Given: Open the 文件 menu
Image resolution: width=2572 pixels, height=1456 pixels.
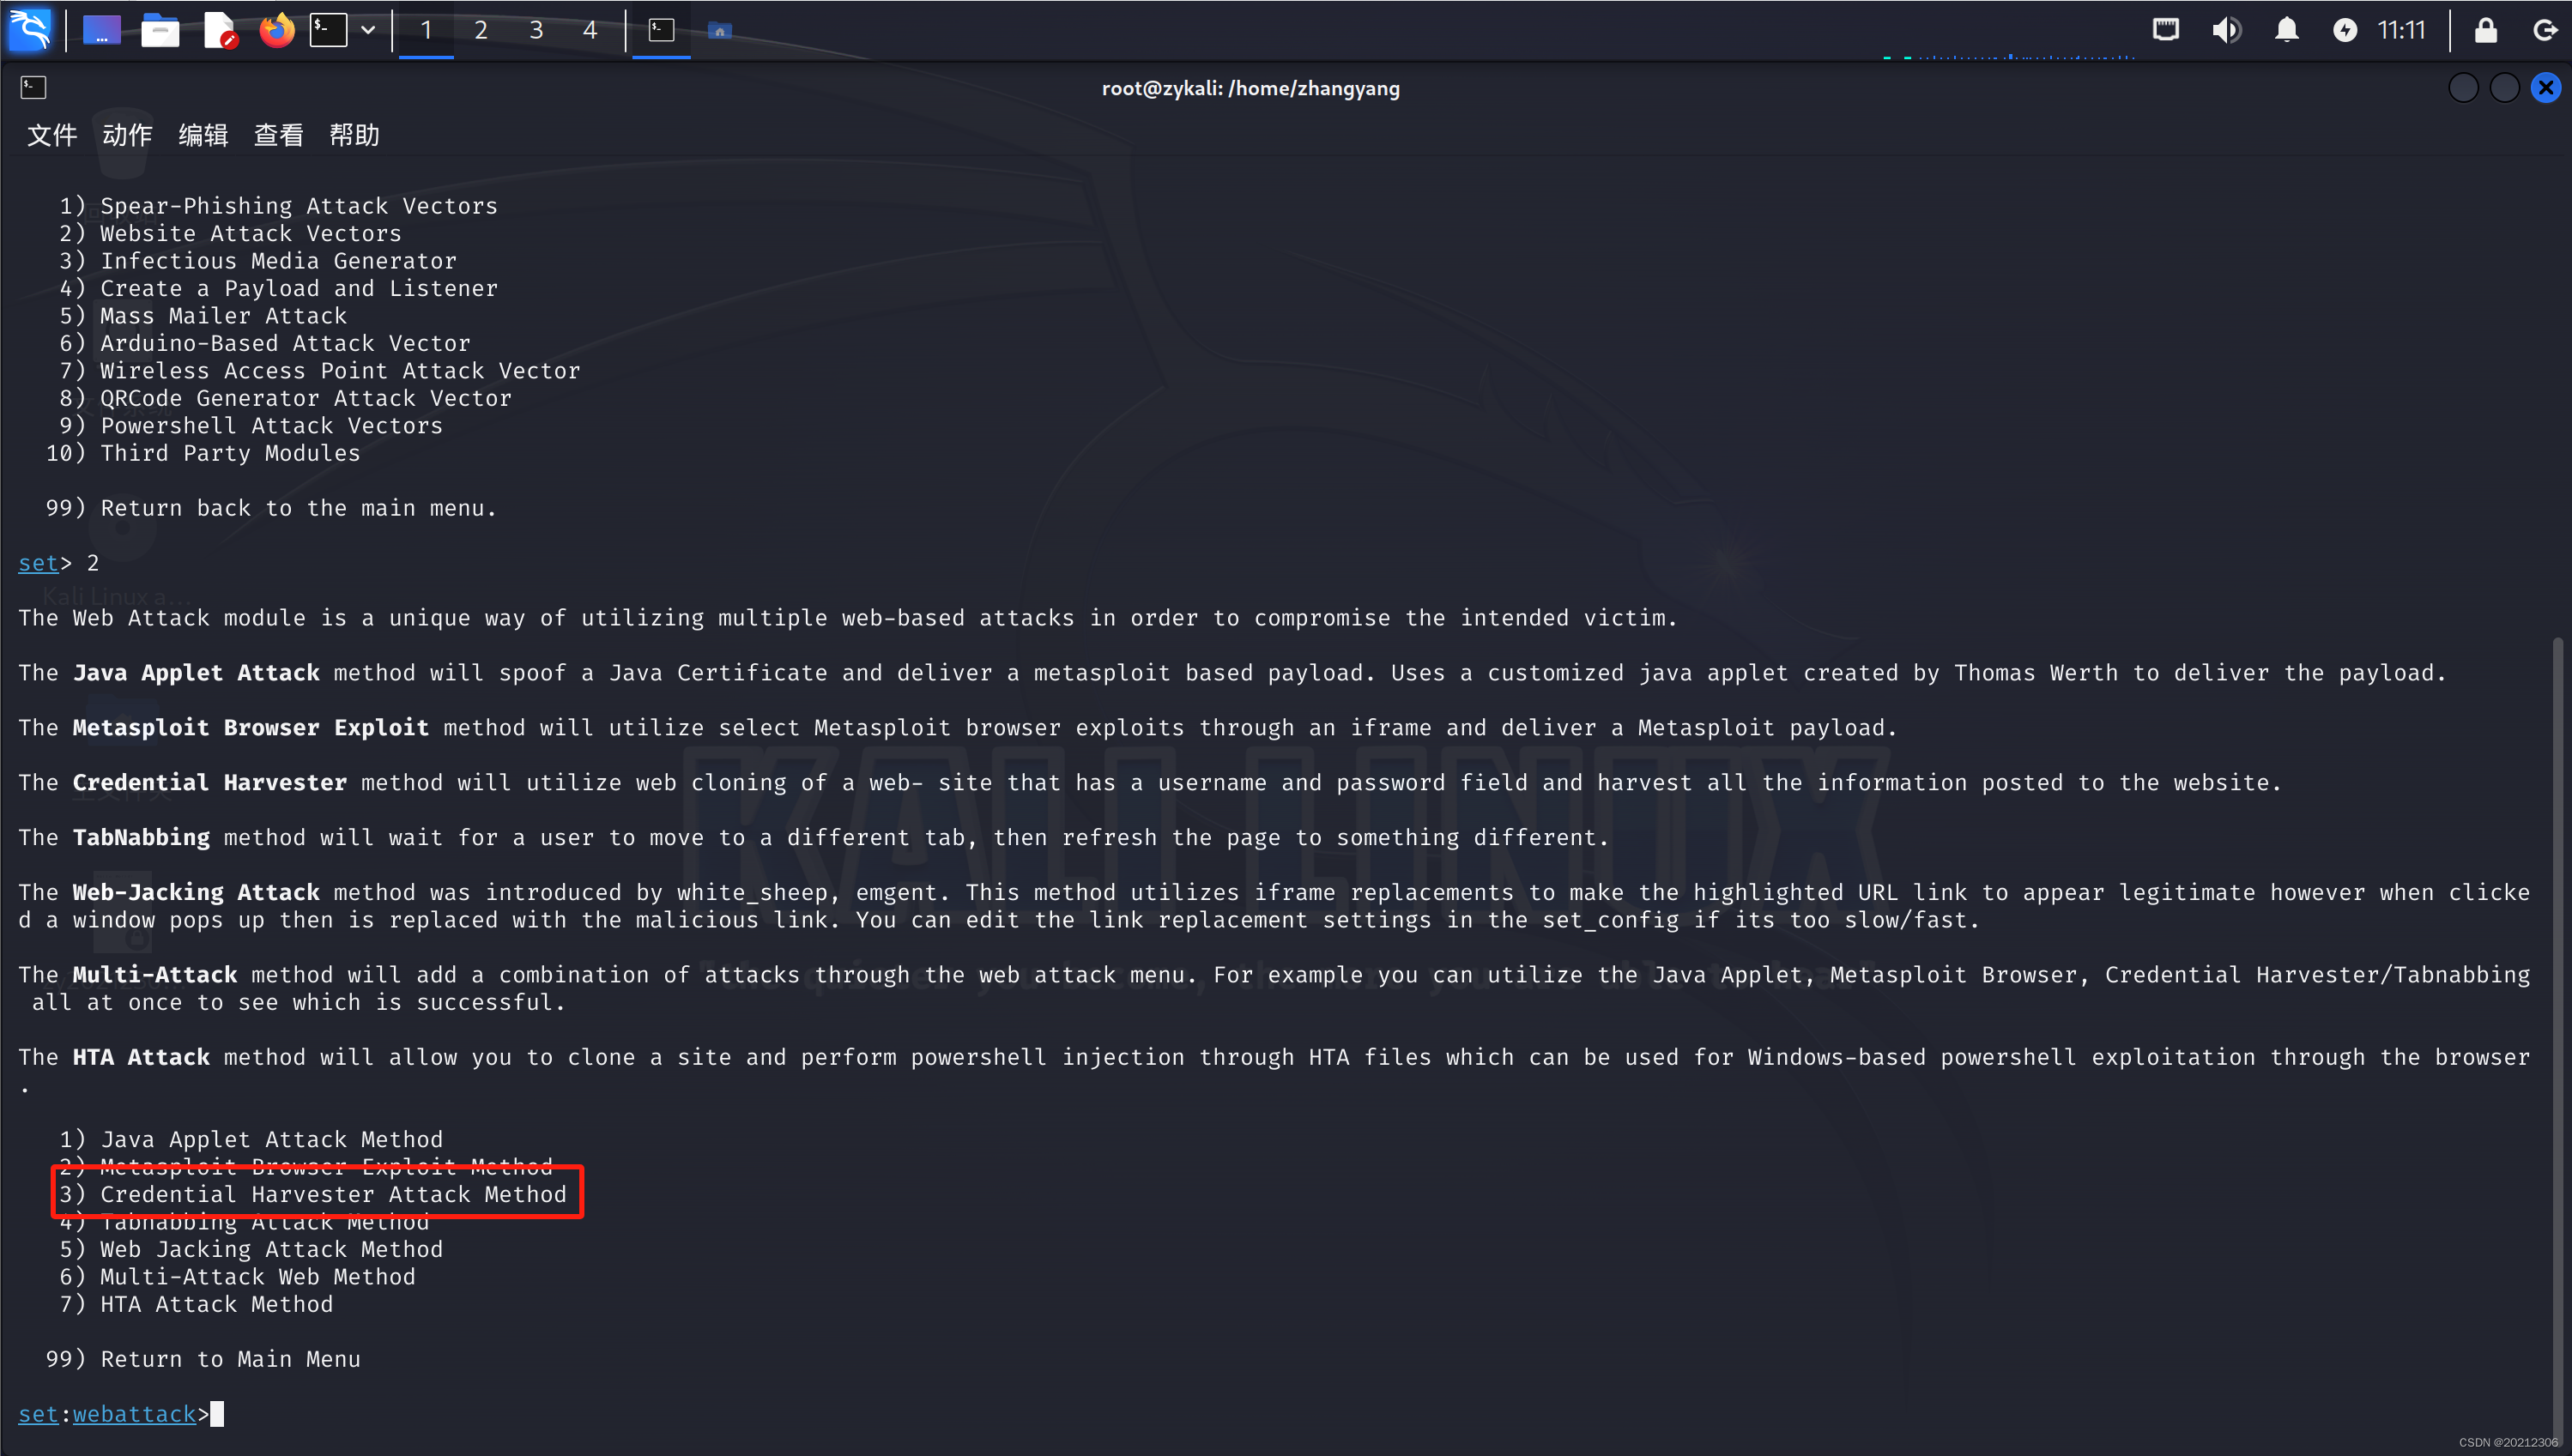Looking at the screenshot, I should (52, 135).
